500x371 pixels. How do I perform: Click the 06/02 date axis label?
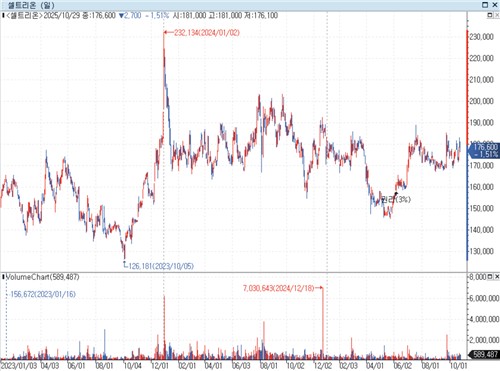coord(403,366)
